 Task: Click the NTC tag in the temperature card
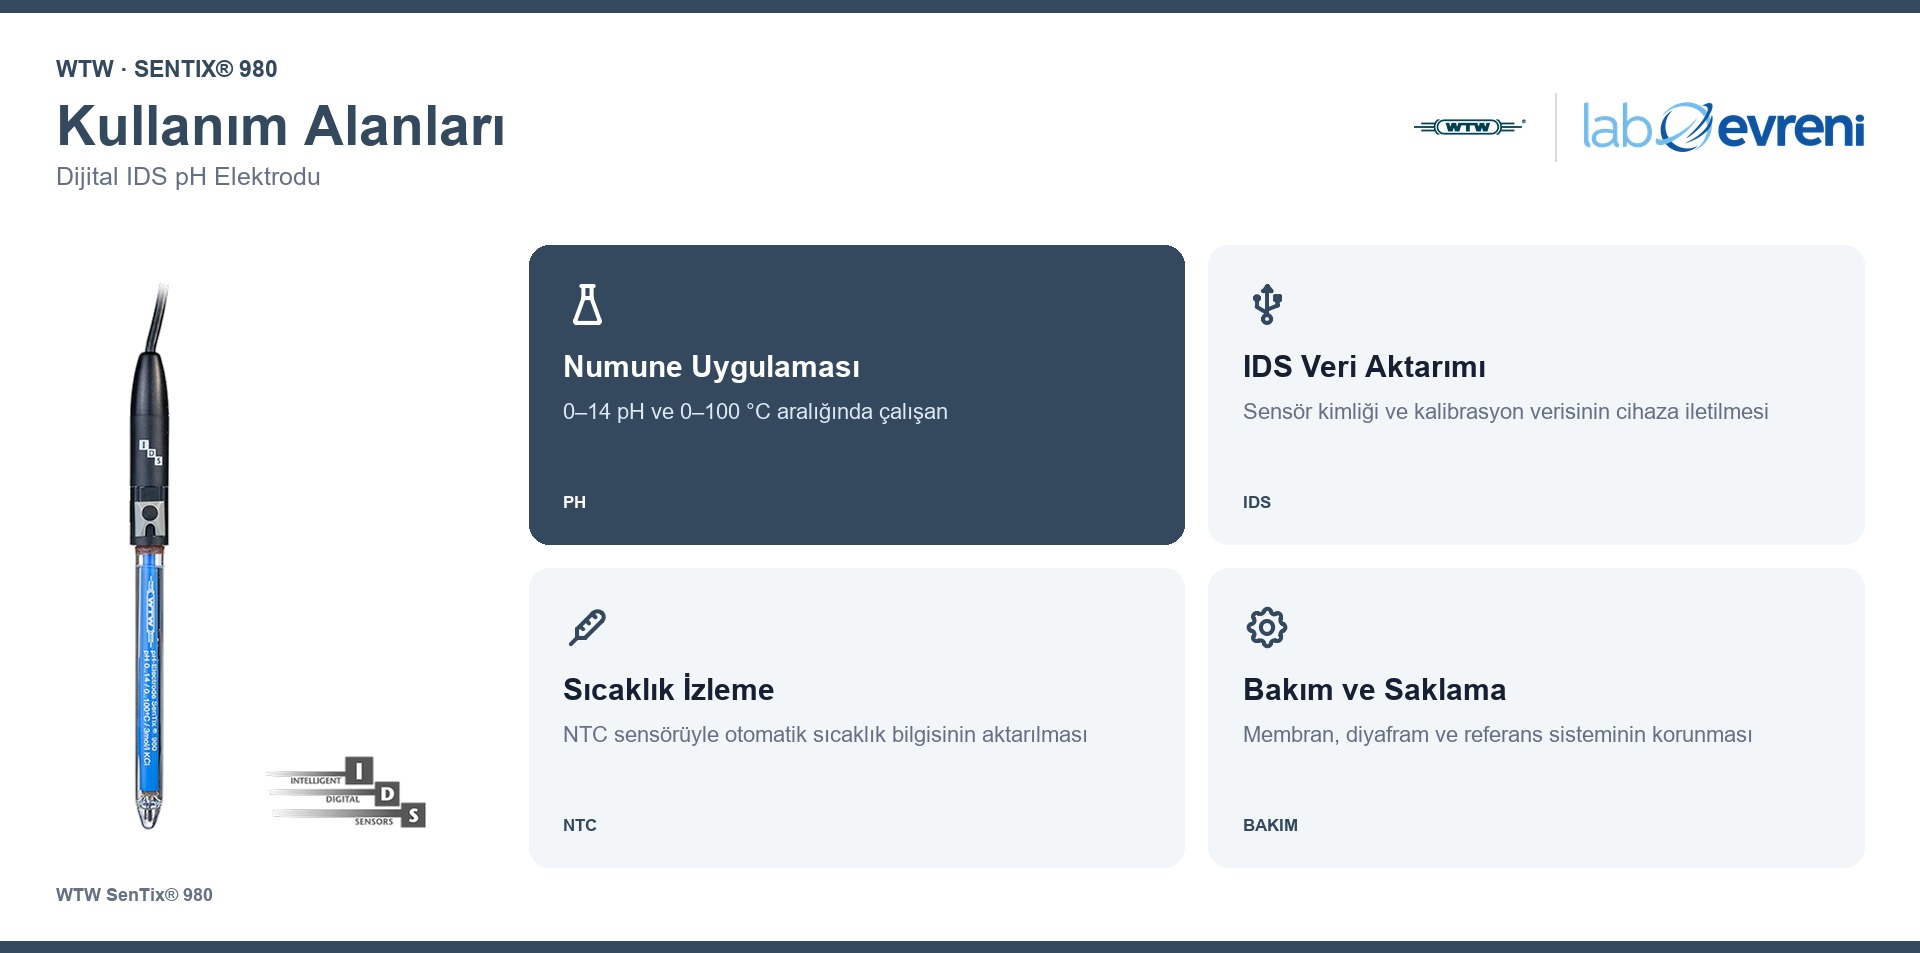(x=580, y=825)
